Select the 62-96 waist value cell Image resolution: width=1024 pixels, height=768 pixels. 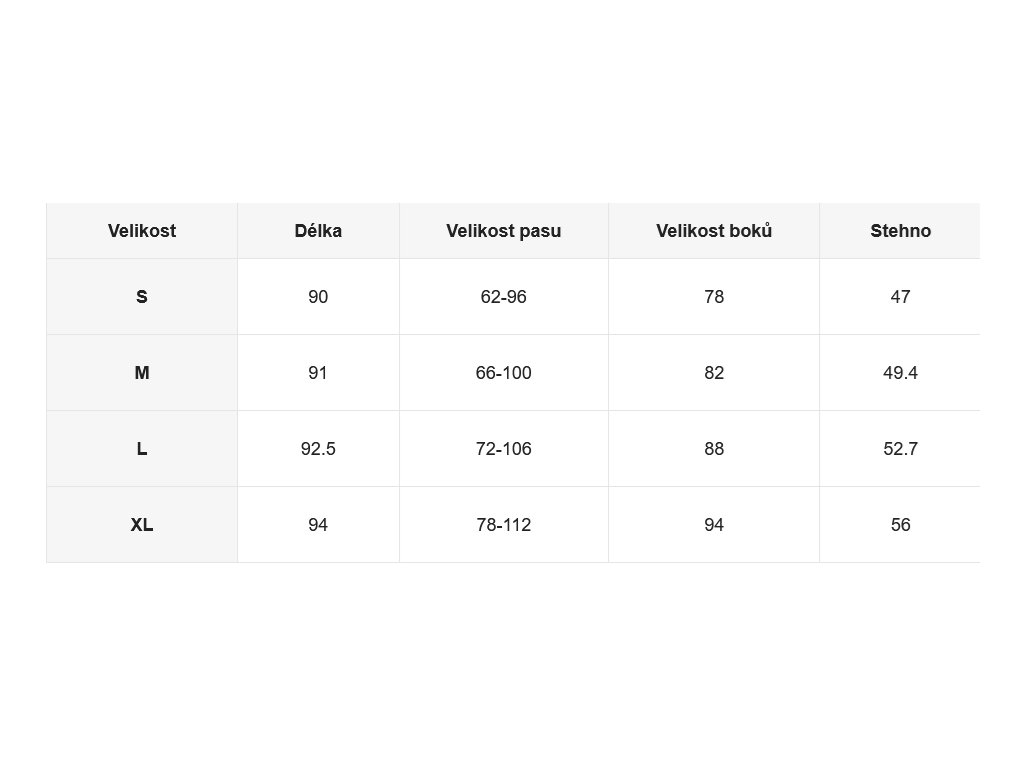[x=504, y=296]
